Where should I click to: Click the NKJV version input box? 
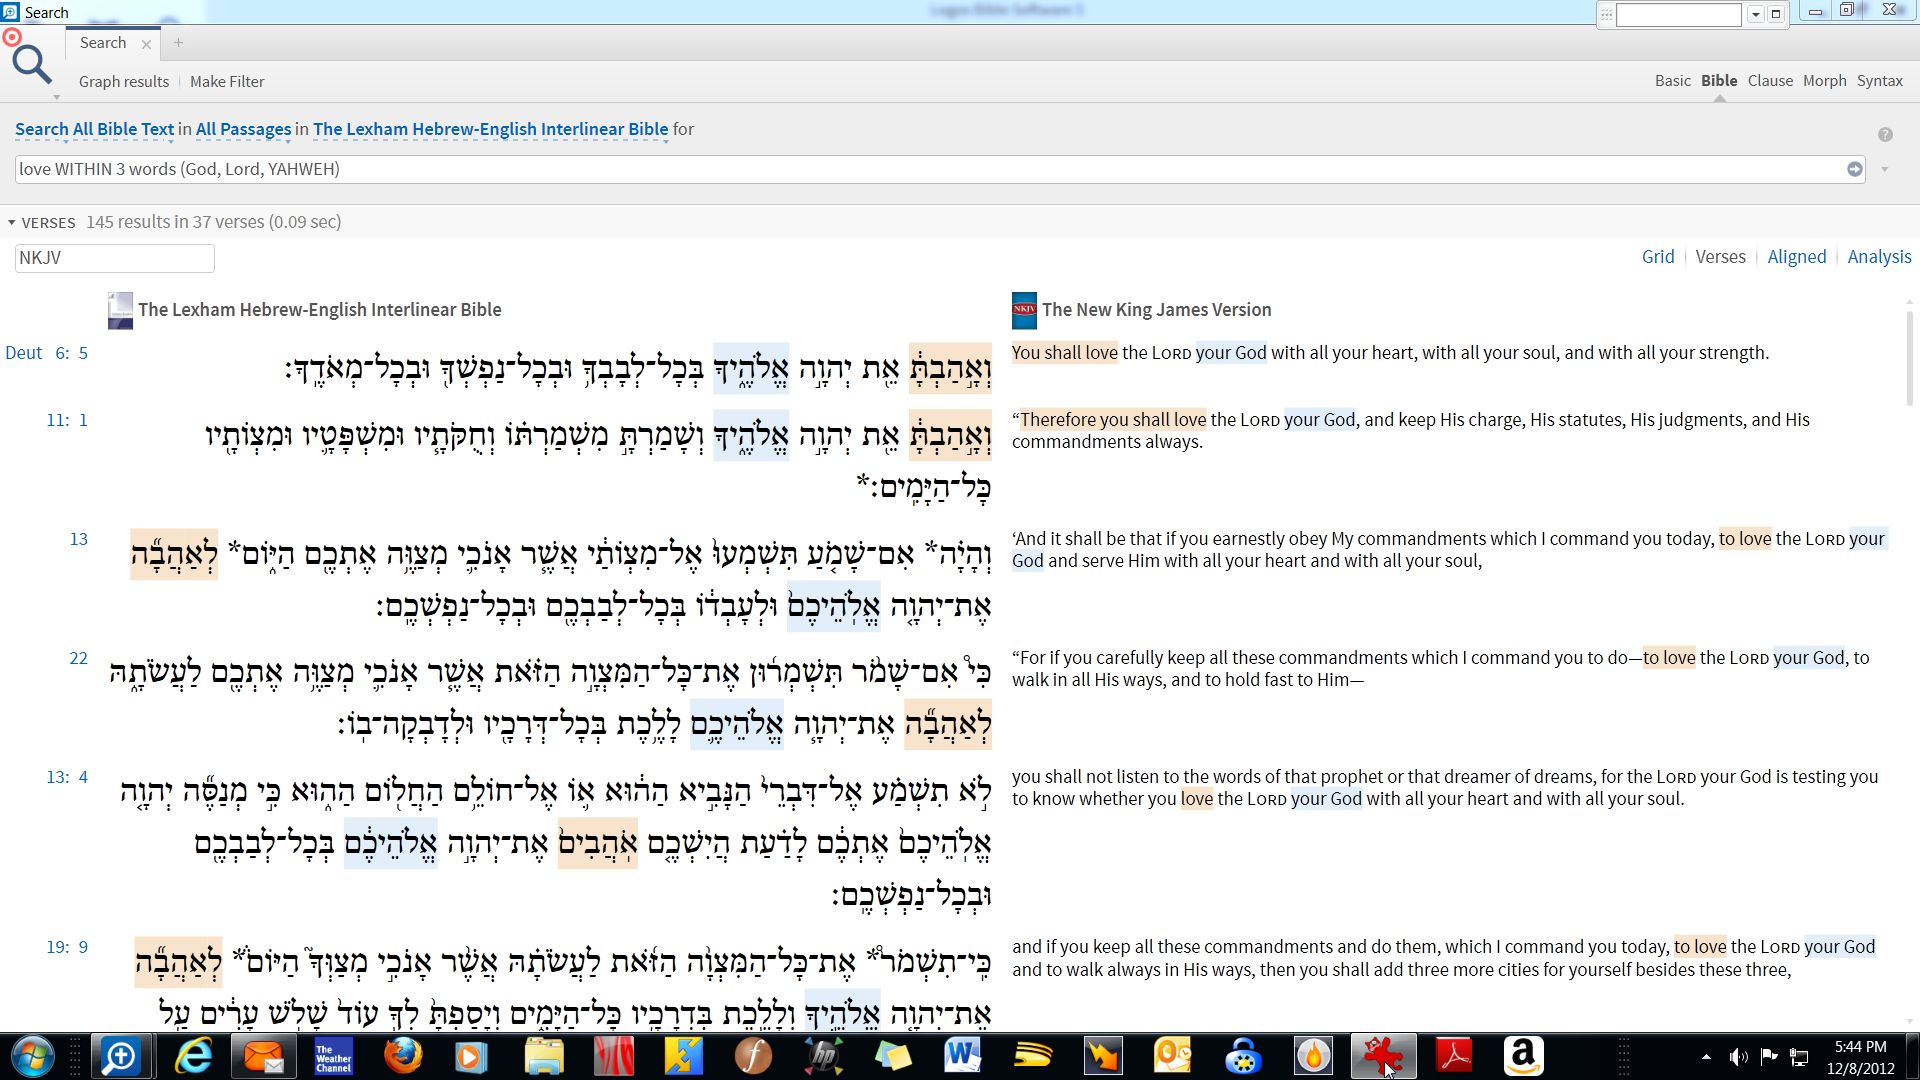[115, 258]
